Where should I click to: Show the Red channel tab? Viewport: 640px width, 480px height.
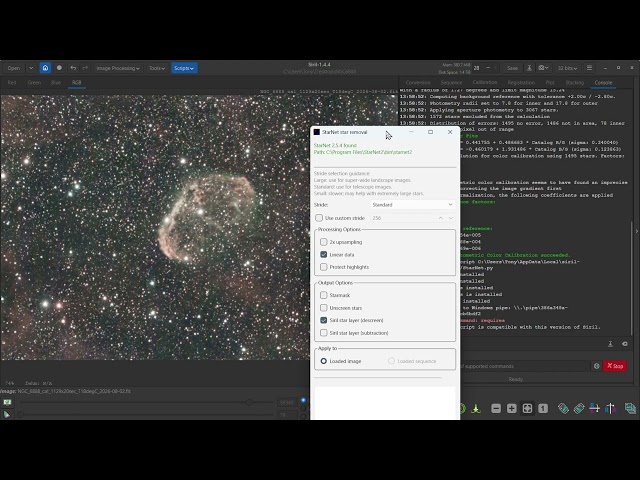click(12, 82)
